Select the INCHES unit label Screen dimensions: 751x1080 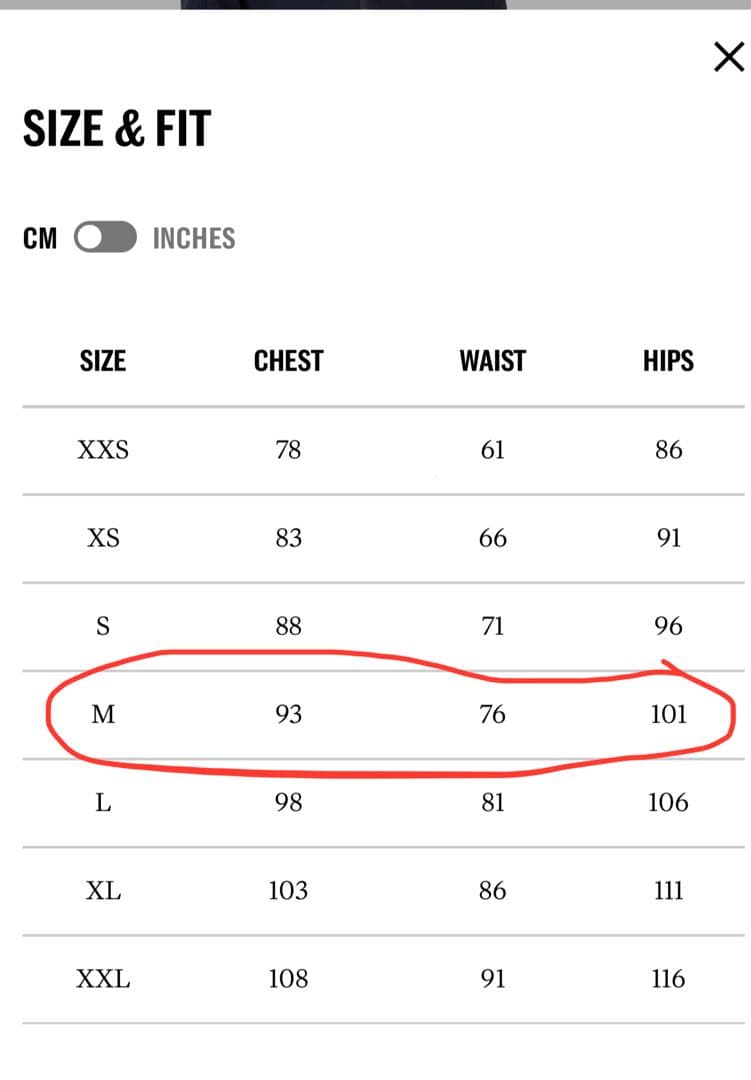pos(194,238)
